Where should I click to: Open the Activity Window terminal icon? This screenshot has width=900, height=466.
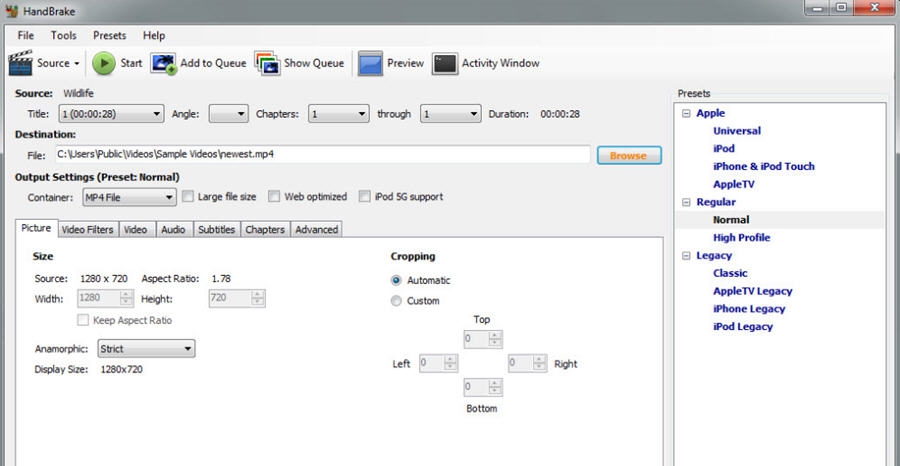445,63
